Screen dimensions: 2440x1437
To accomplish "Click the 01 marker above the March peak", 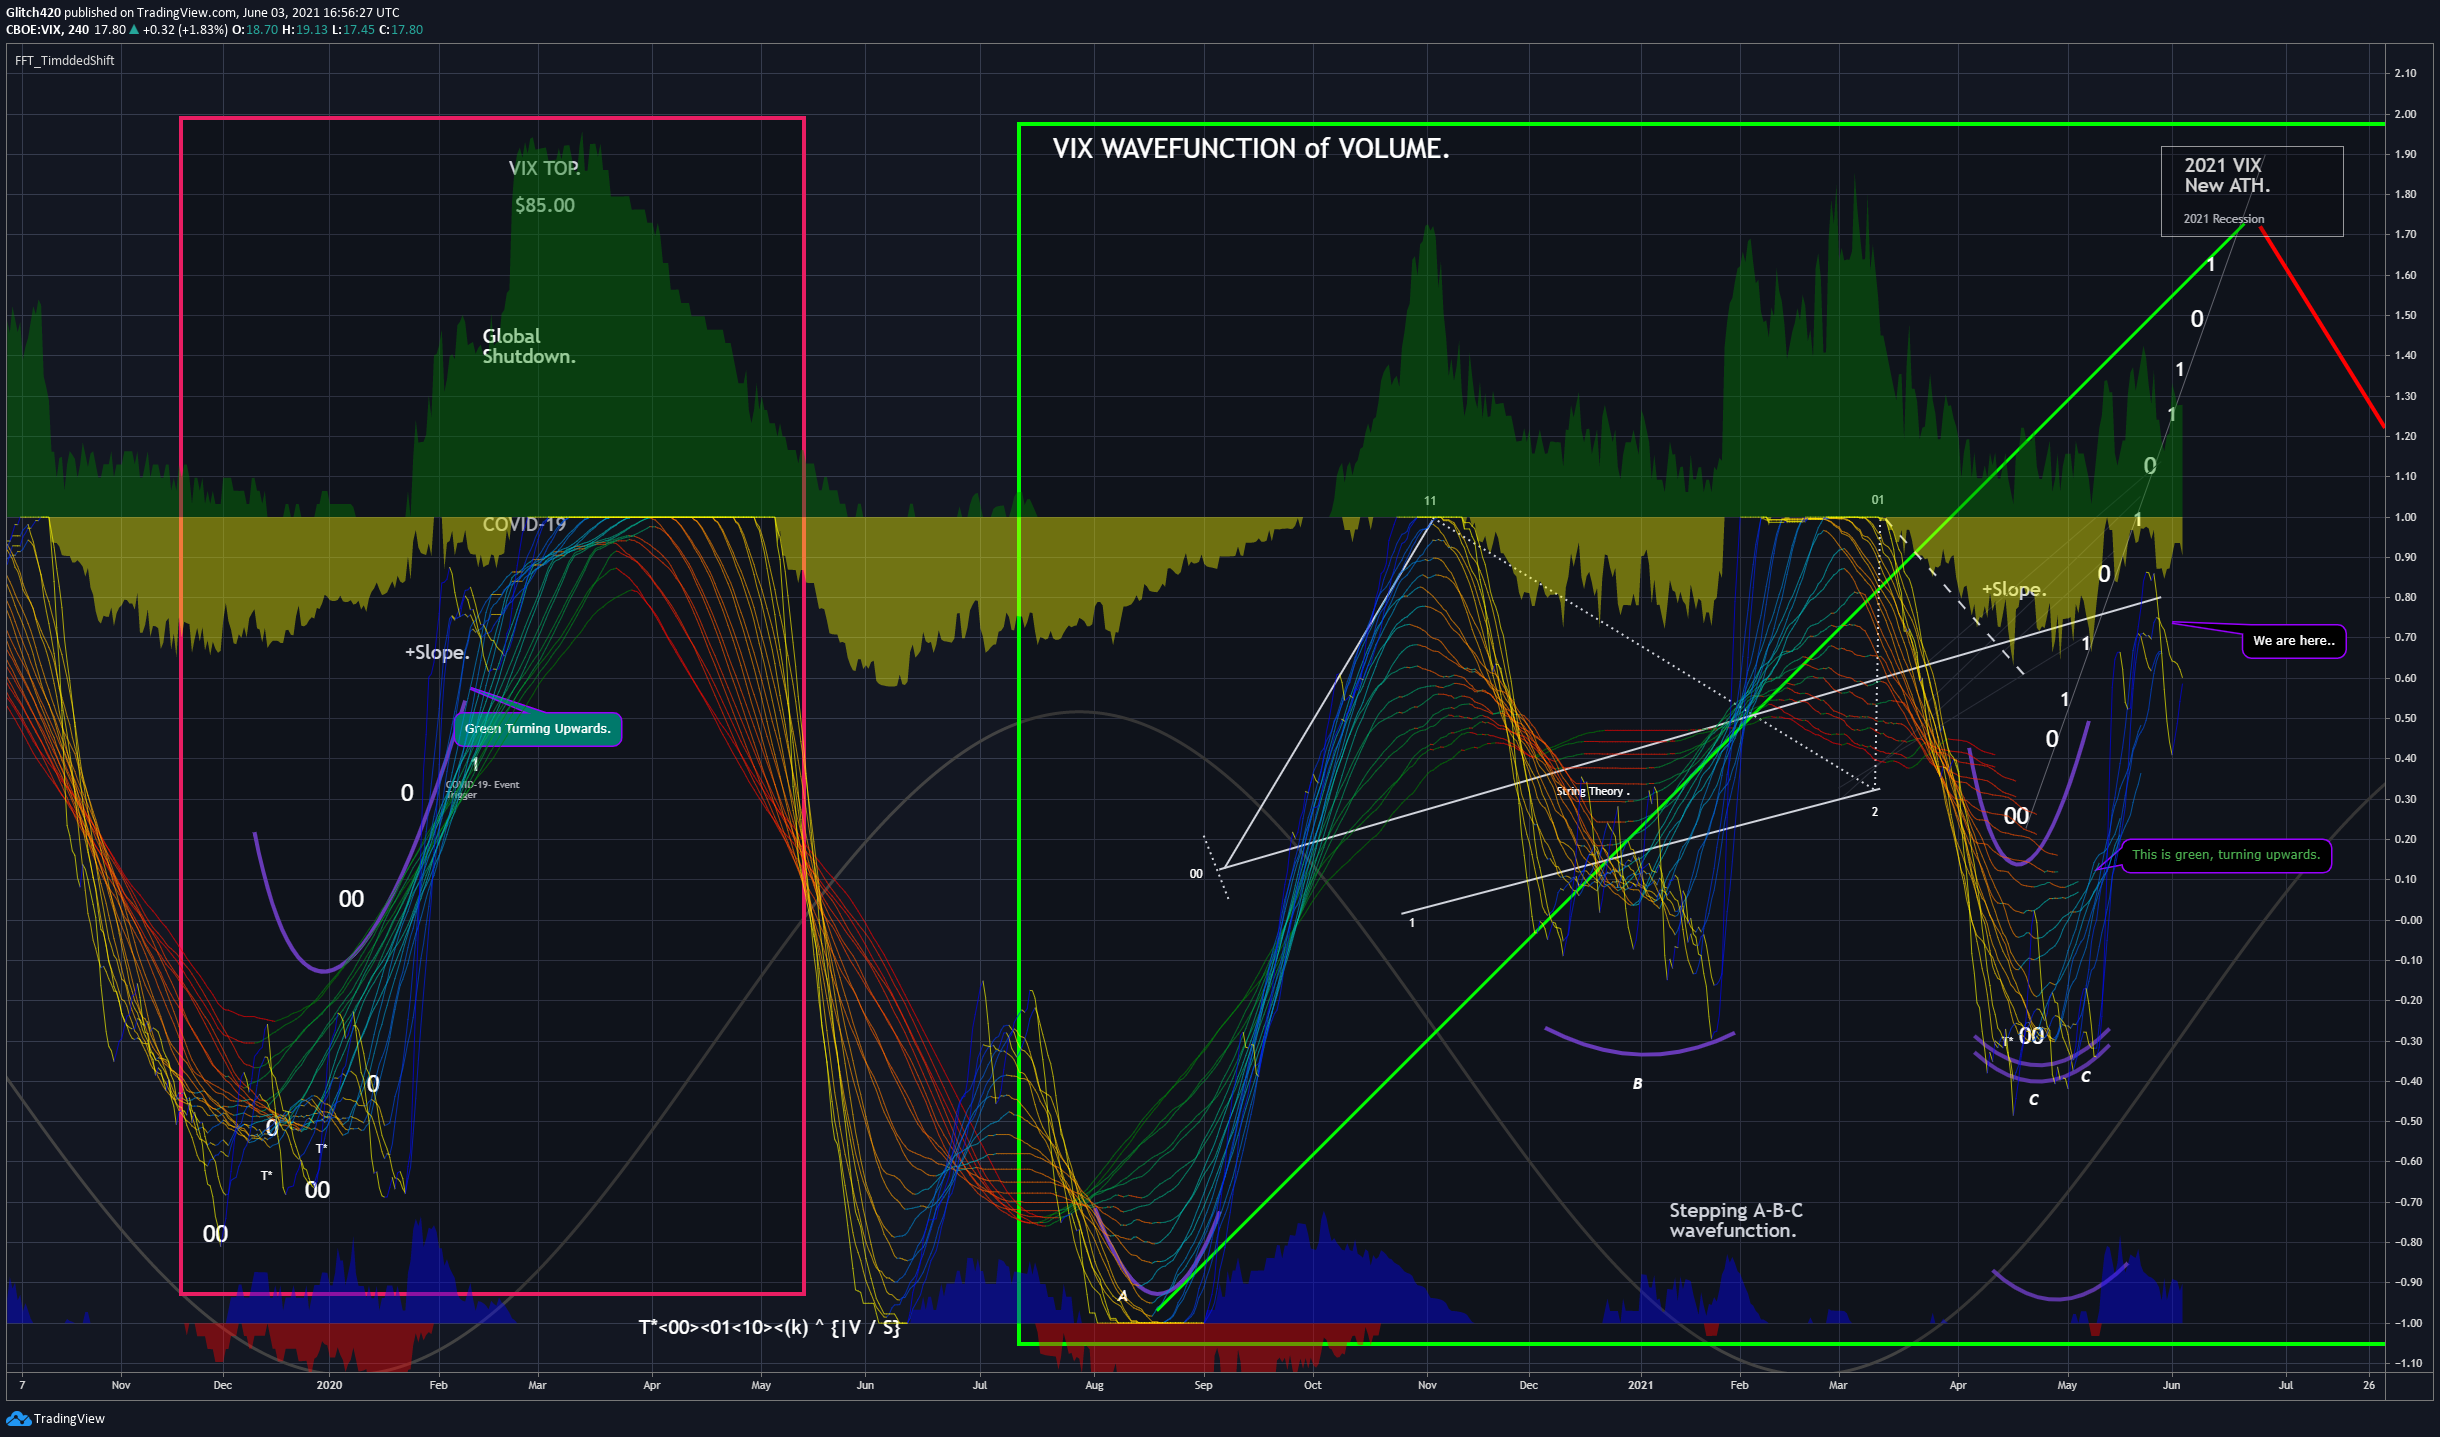I will pyautogui.click(x=1878, y=500).
